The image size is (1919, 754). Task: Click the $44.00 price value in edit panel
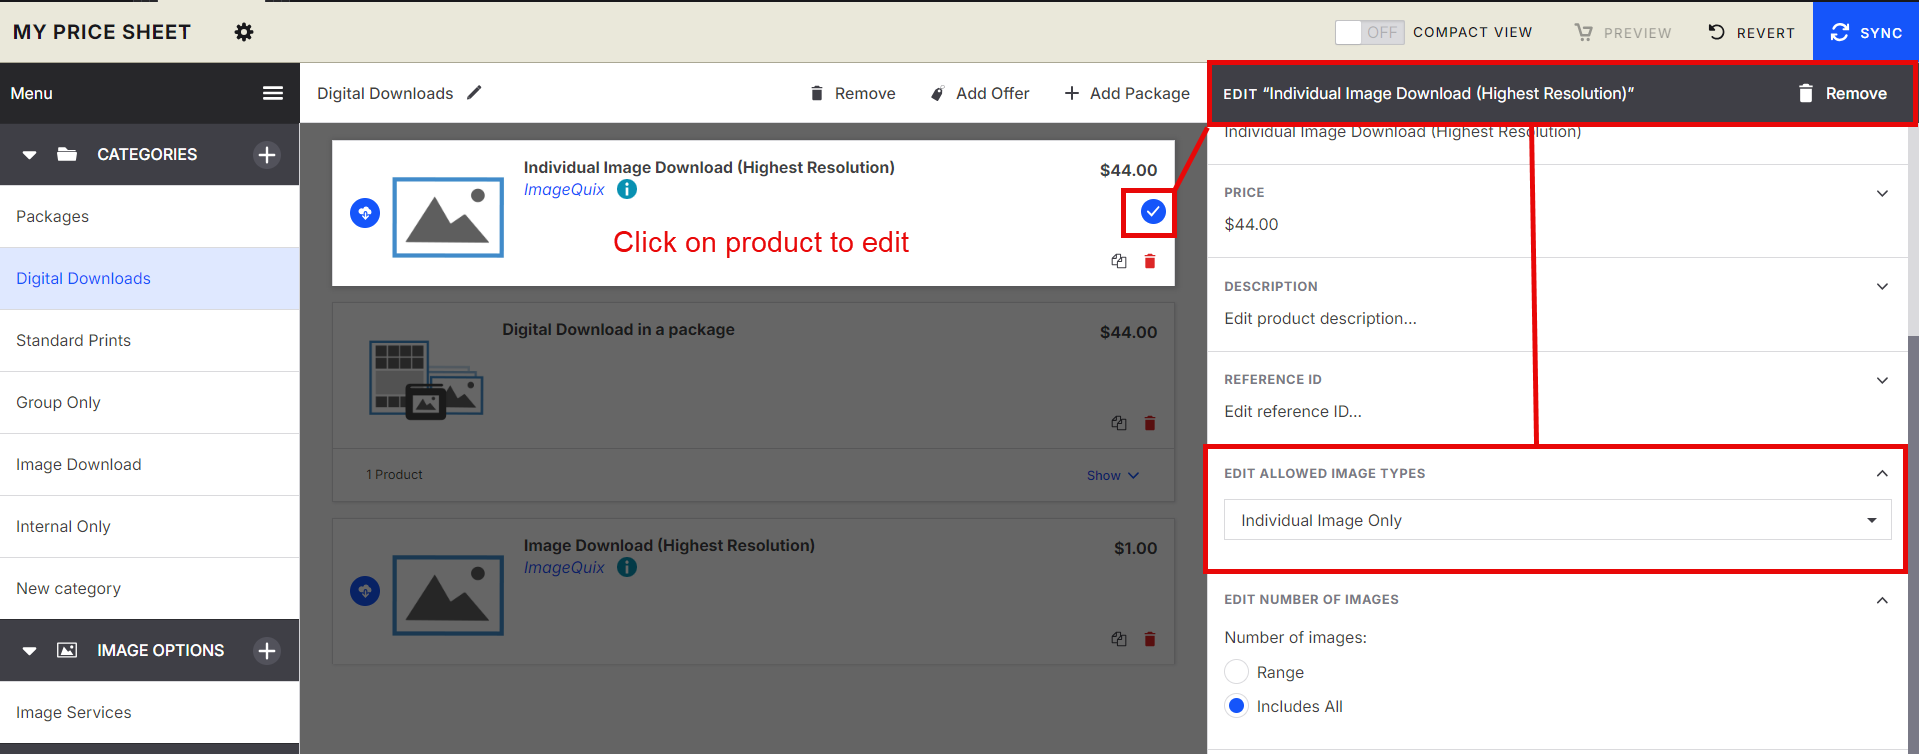[x=1251, y=224]
